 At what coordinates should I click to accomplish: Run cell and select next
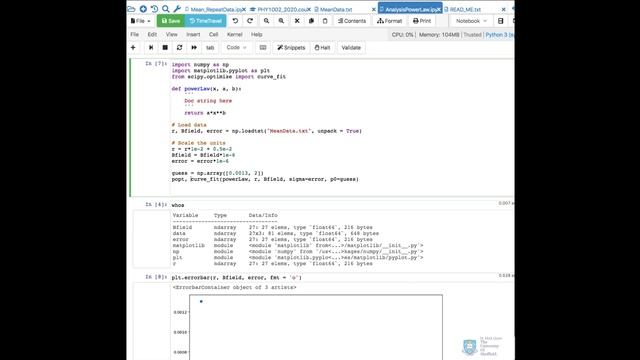point(151,48)
